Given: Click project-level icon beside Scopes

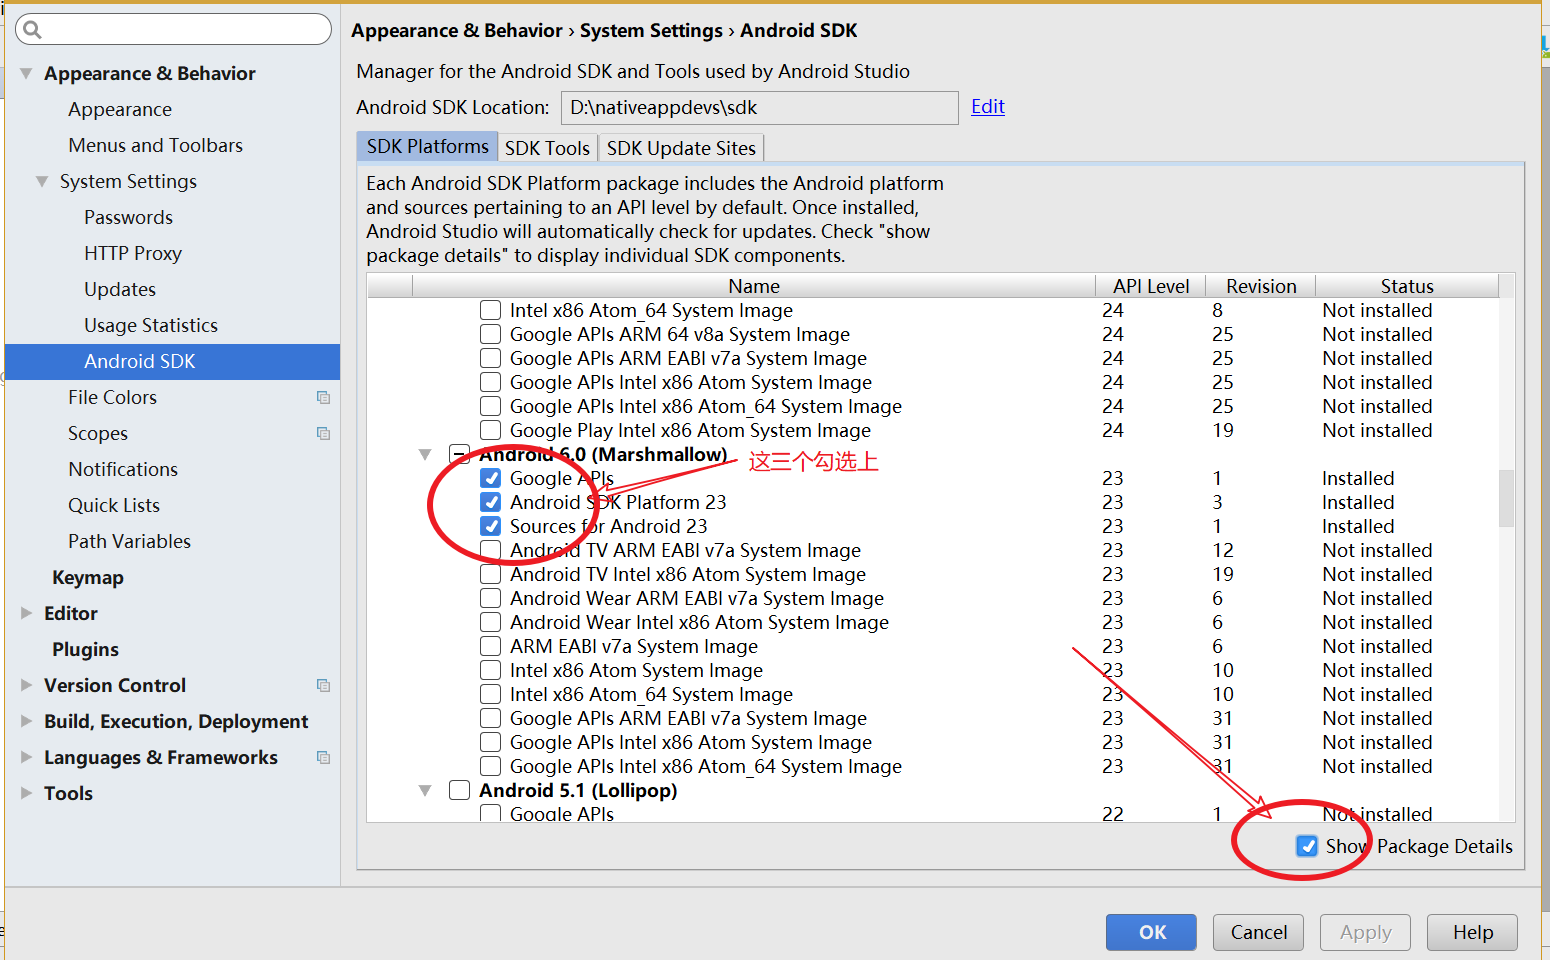Looking at the screenshot, I should 323,434.
